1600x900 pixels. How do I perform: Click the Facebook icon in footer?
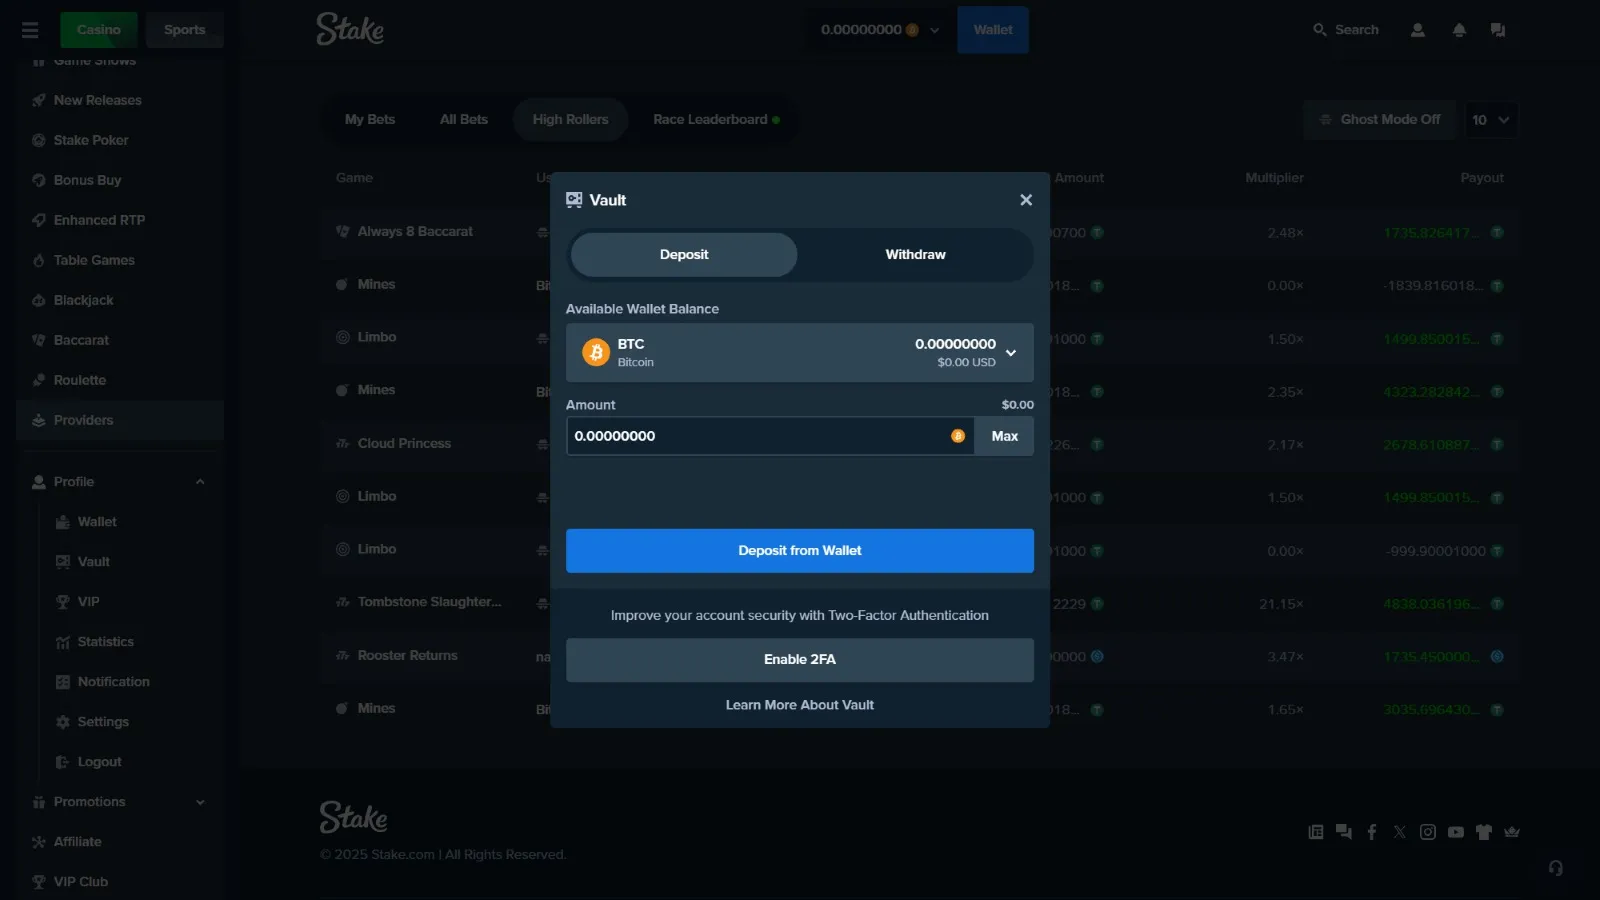pyautogui.click(x=1372, y=832)
